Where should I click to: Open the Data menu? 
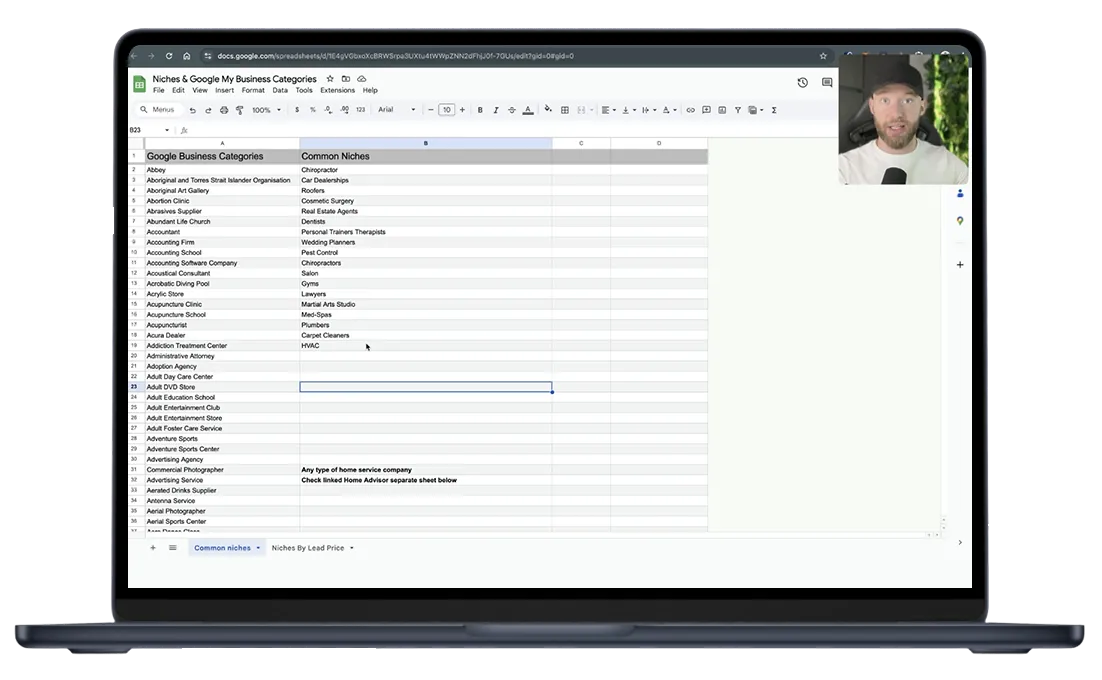[280, 90]
